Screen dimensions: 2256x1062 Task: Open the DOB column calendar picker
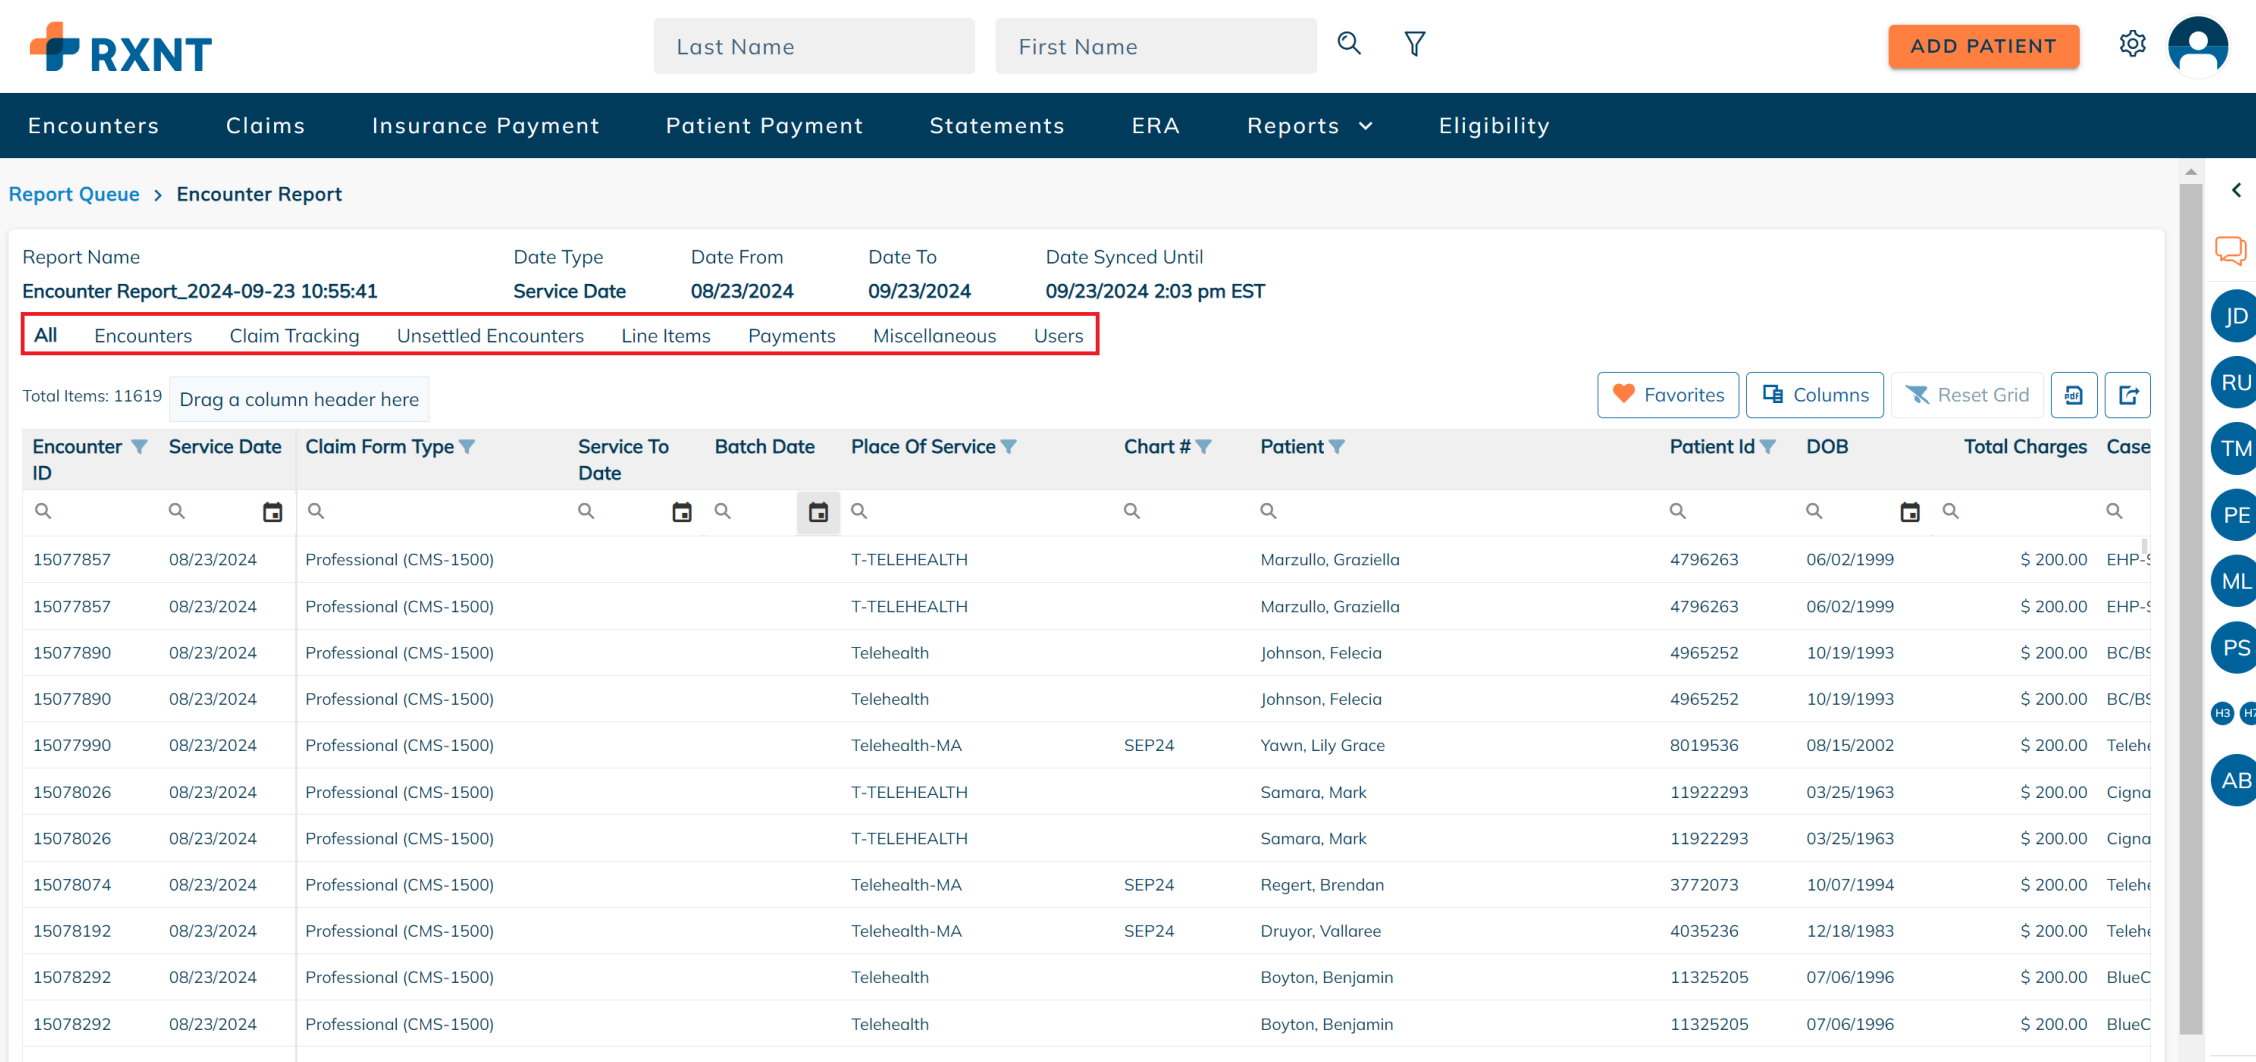[x=1909, y=512]
